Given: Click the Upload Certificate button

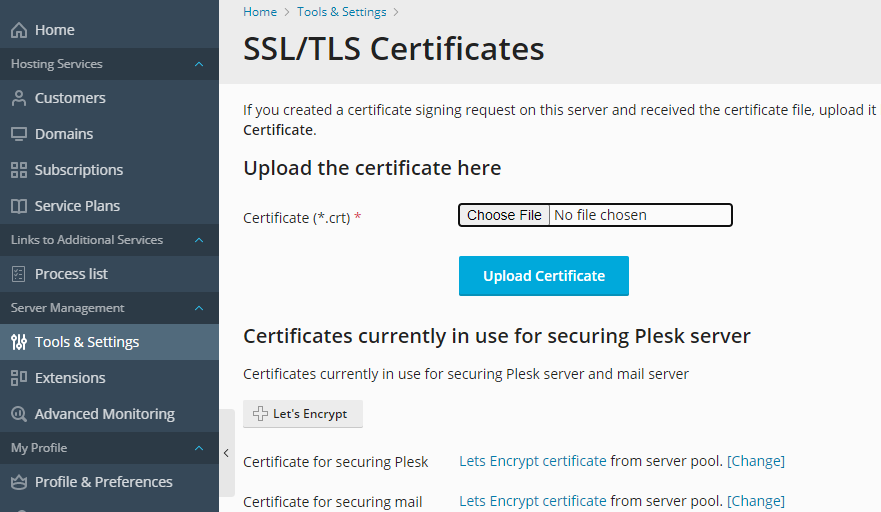Looking at the screenshot, I should tap(544, 276).
